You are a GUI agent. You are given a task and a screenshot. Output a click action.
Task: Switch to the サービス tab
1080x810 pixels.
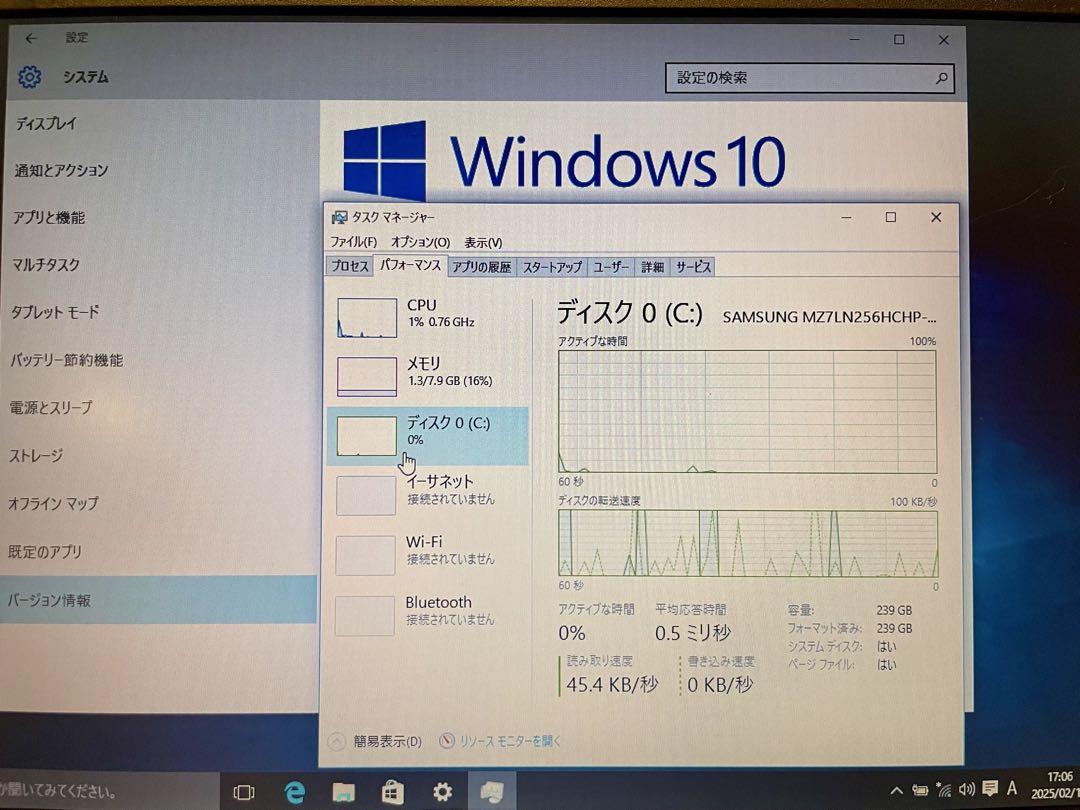pos(693,267)
